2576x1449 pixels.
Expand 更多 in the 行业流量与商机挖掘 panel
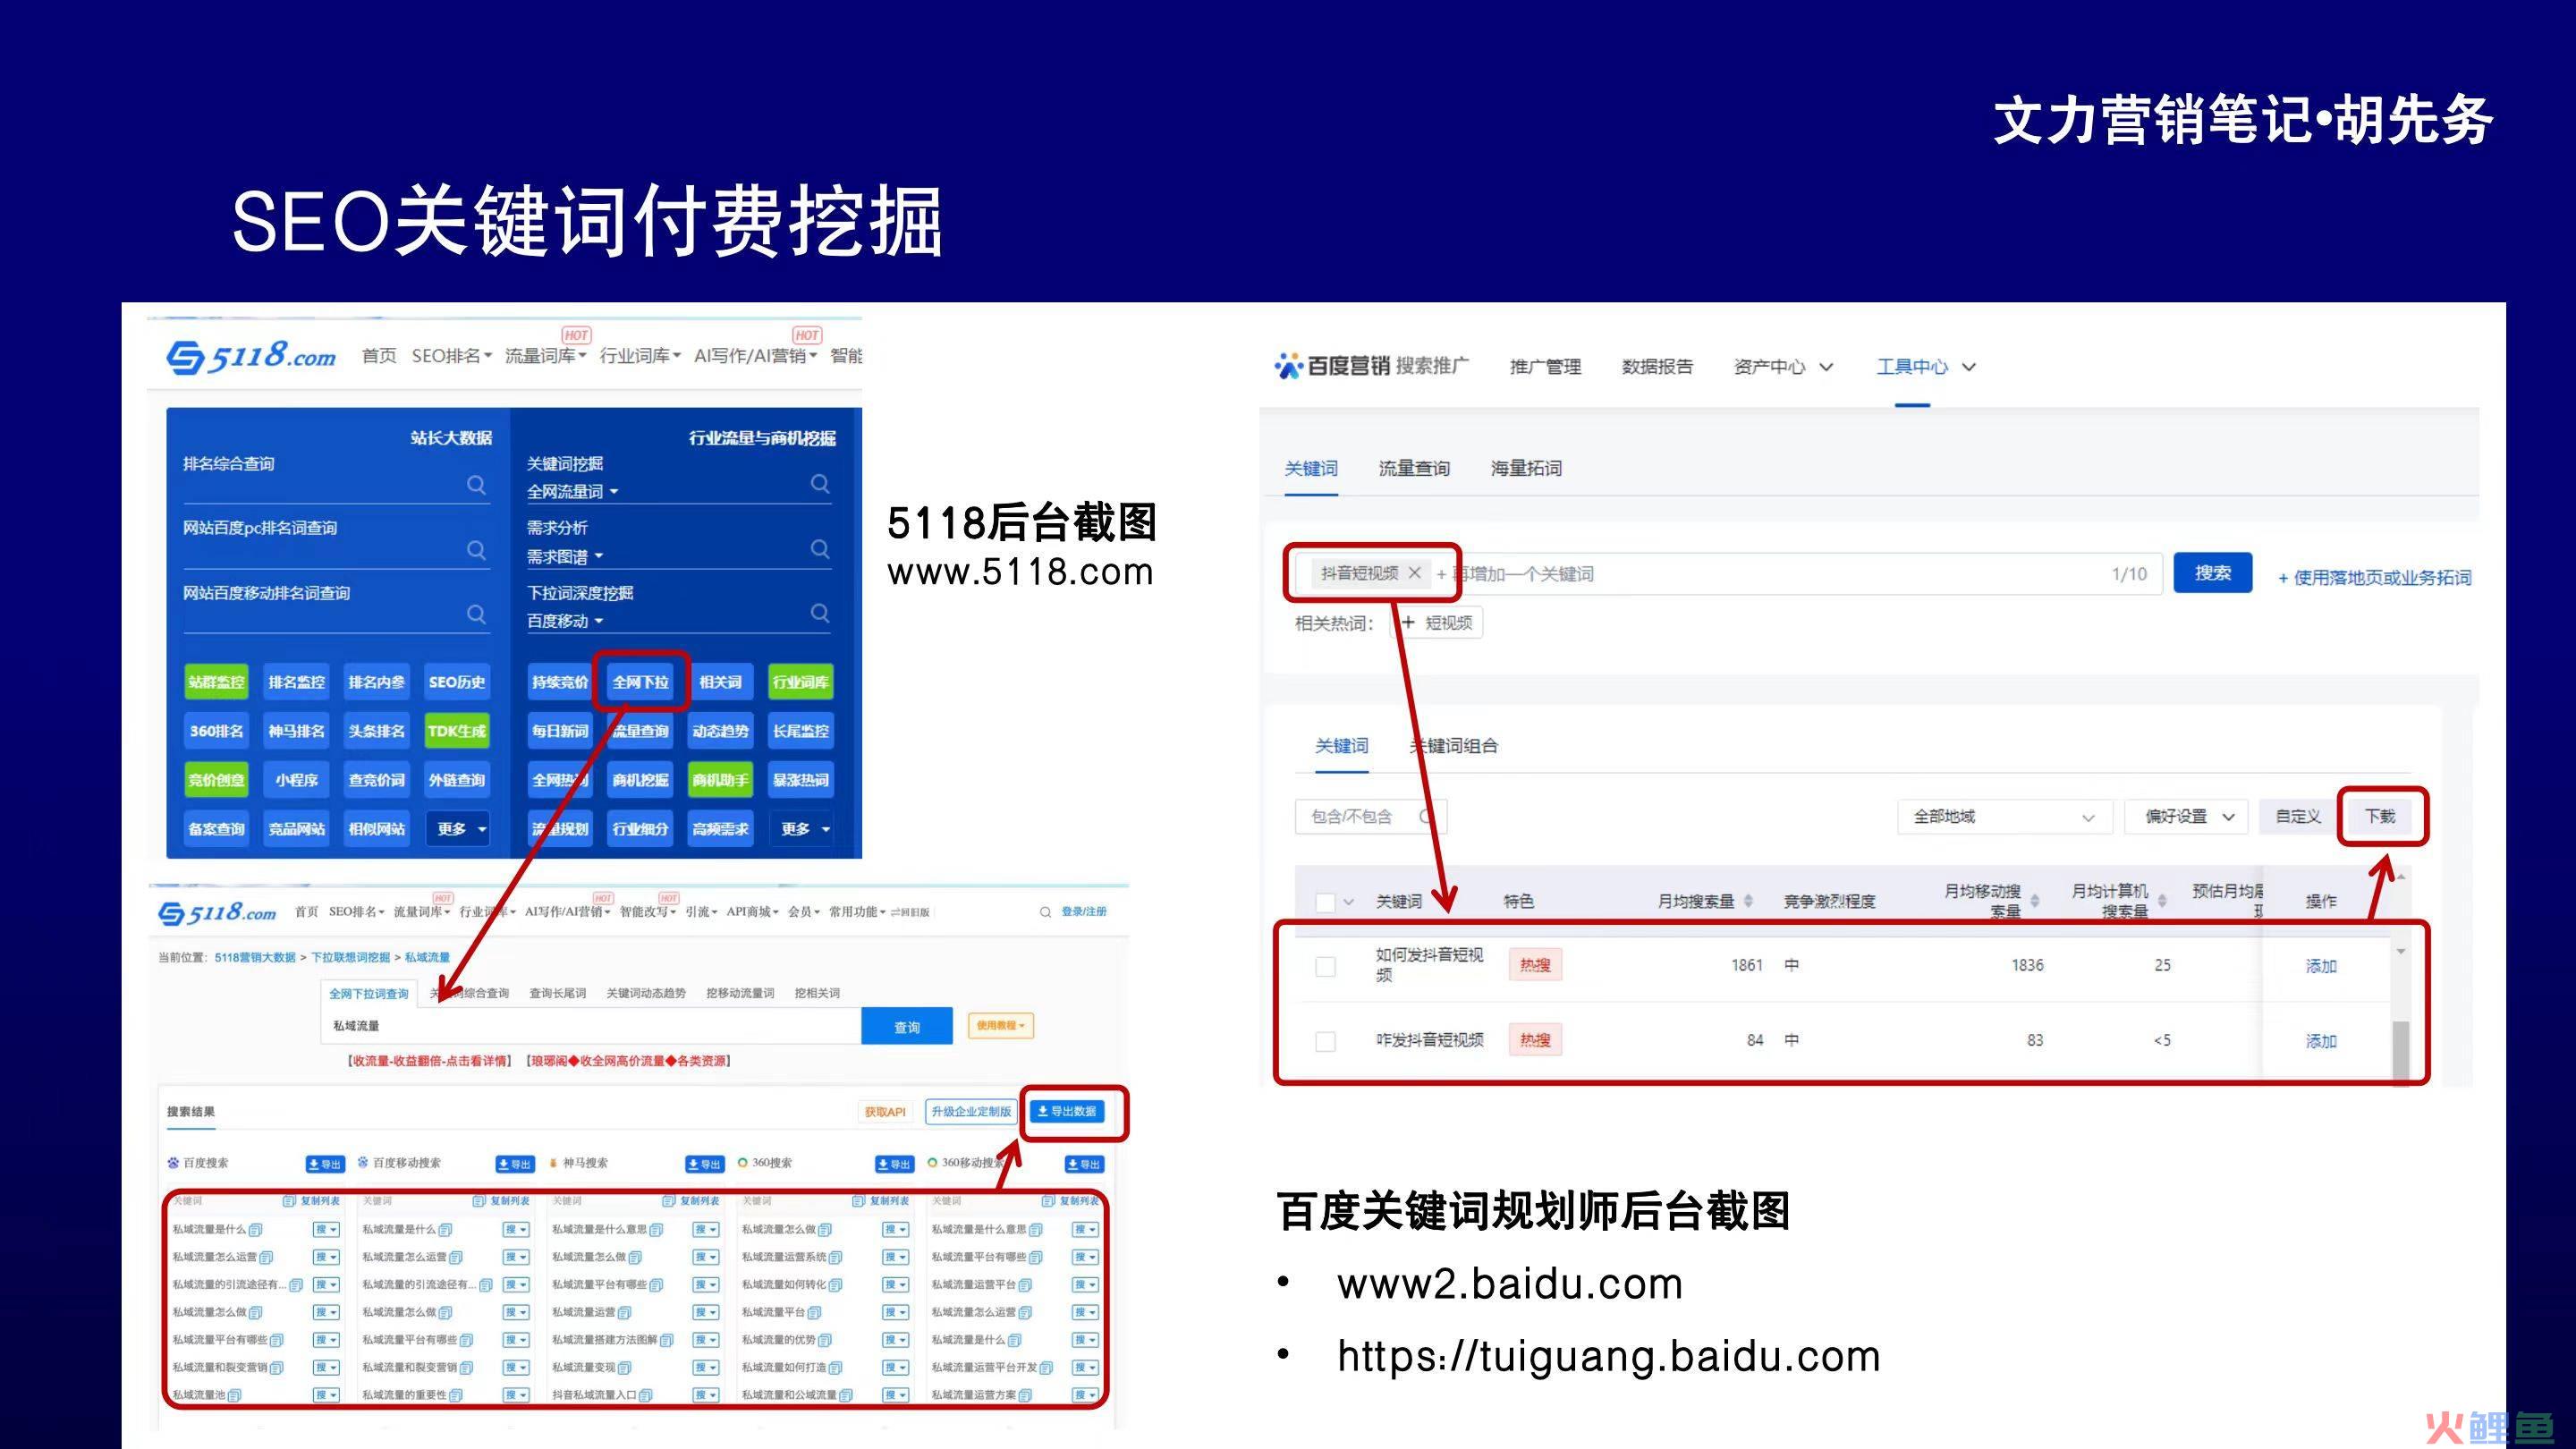[x=803, y=829]
